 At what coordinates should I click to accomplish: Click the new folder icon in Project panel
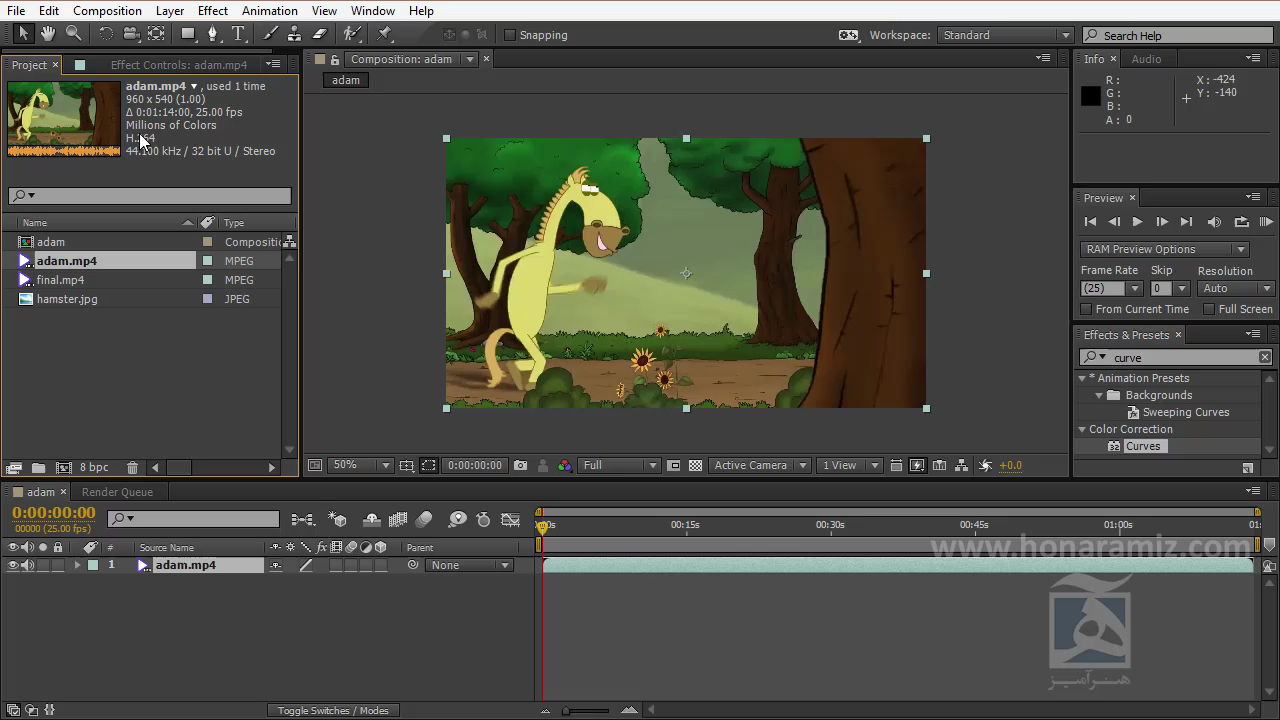coord(38,467)
